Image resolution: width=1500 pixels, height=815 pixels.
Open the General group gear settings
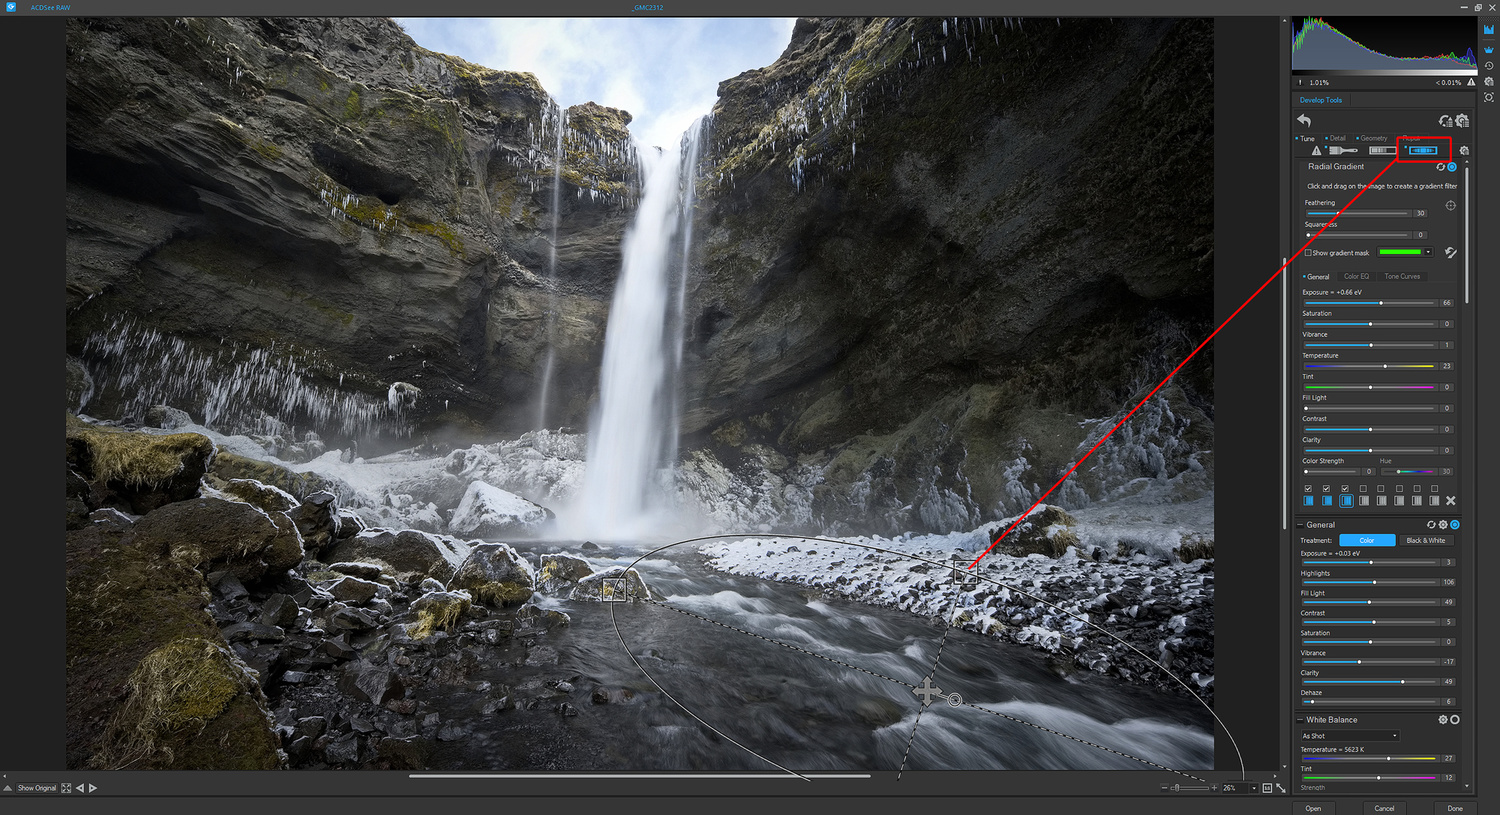coord(1443,525)
